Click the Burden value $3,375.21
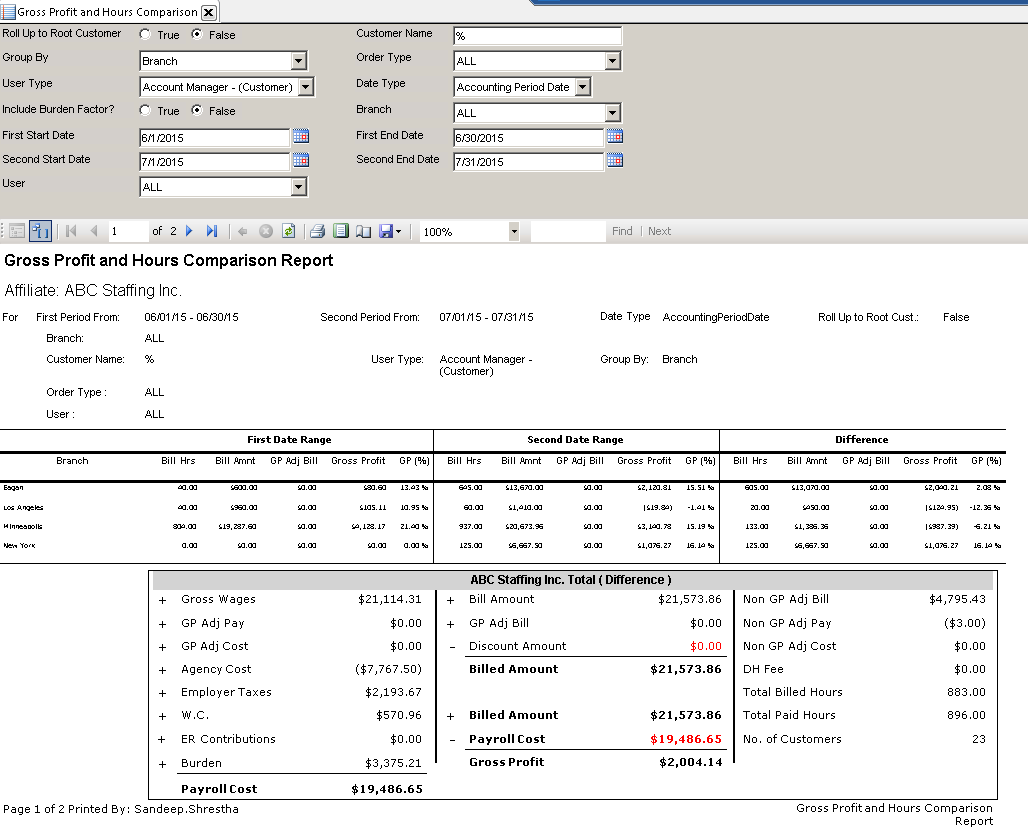Viewport: 1028px width, 828px height. click(393, 763)
